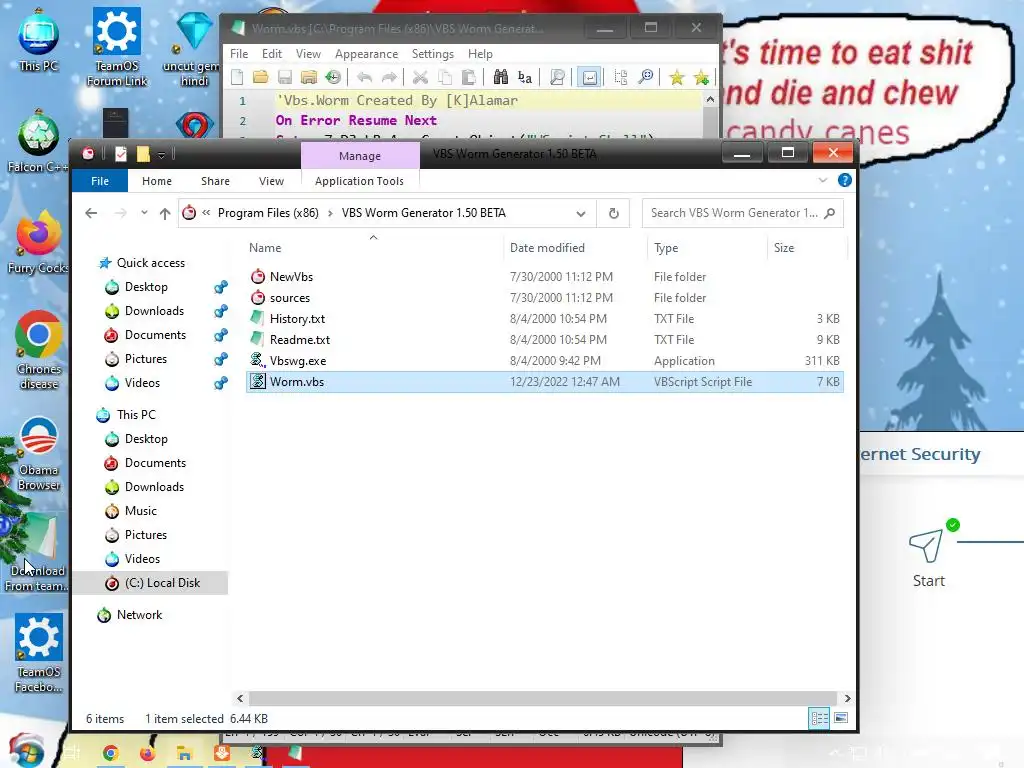The height and width of the screenshot is (768, 1024).
Task: Select Quick access in navigation pane
Action: click(x=150, y=263)
